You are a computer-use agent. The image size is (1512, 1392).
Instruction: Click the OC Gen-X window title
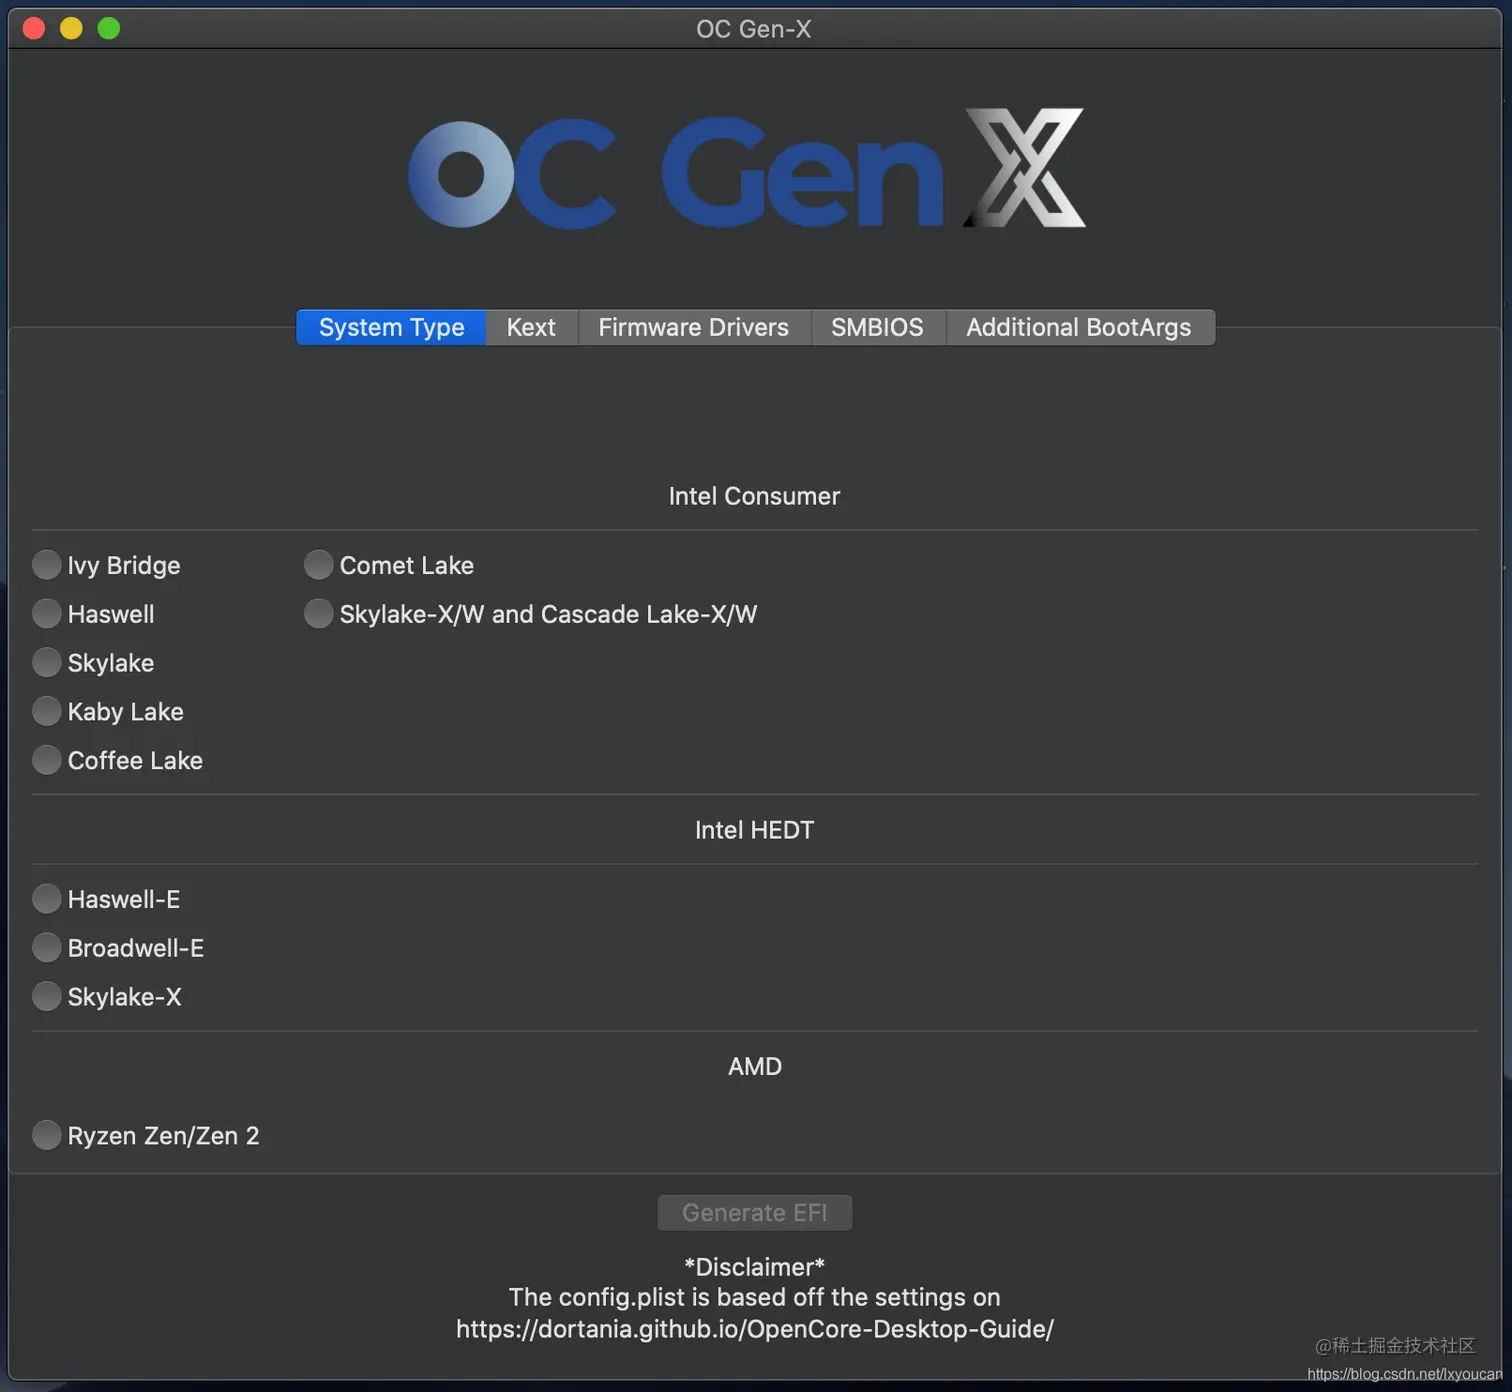754,29
